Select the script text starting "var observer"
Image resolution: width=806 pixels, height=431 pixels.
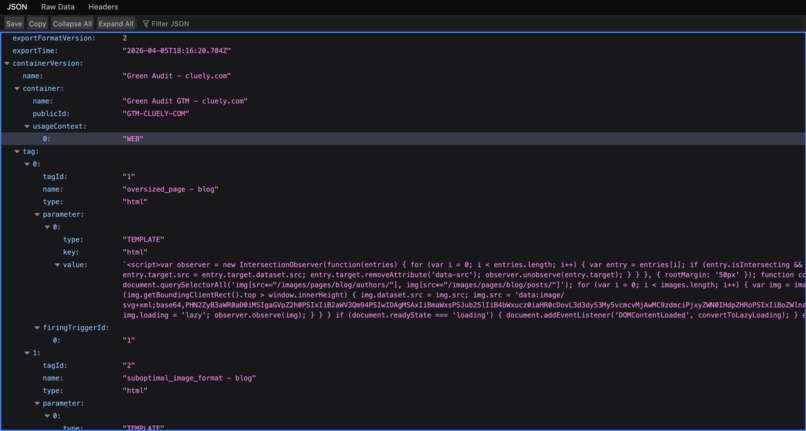coord(464,290)
